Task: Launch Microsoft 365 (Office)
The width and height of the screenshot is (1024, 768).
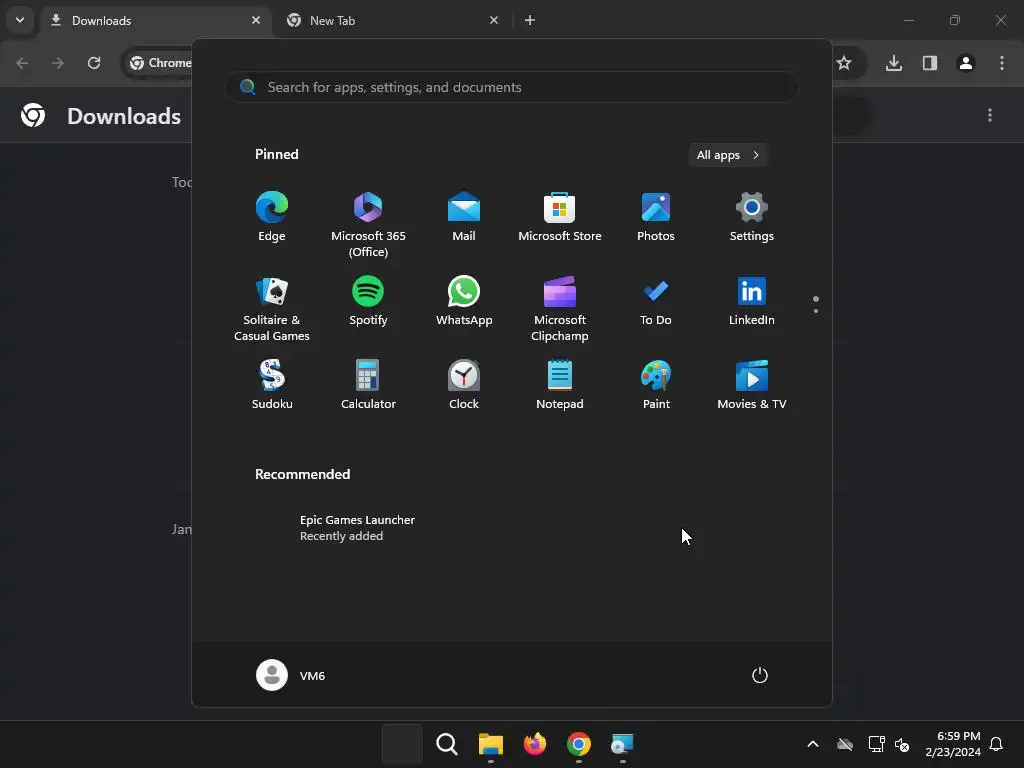Action: coord(368,222)
